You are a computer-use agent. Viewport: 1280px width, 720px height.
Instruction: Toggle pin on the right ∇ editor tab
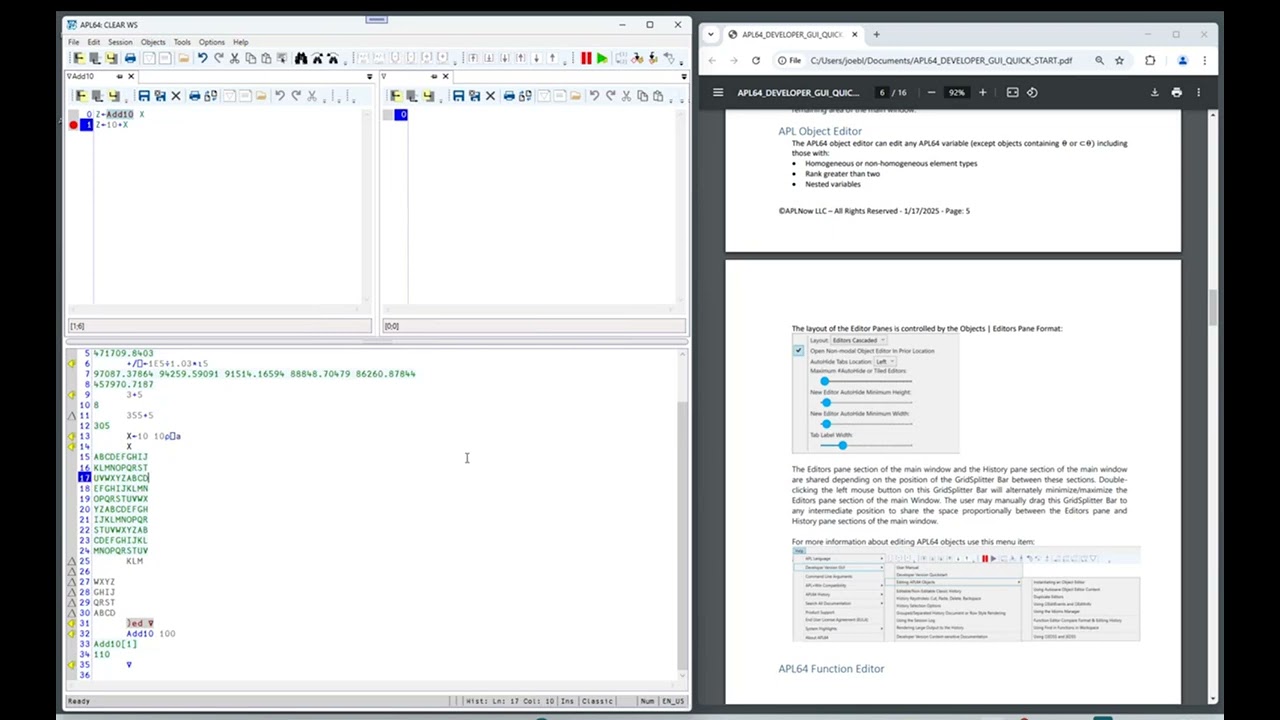[x=434, y=76]
